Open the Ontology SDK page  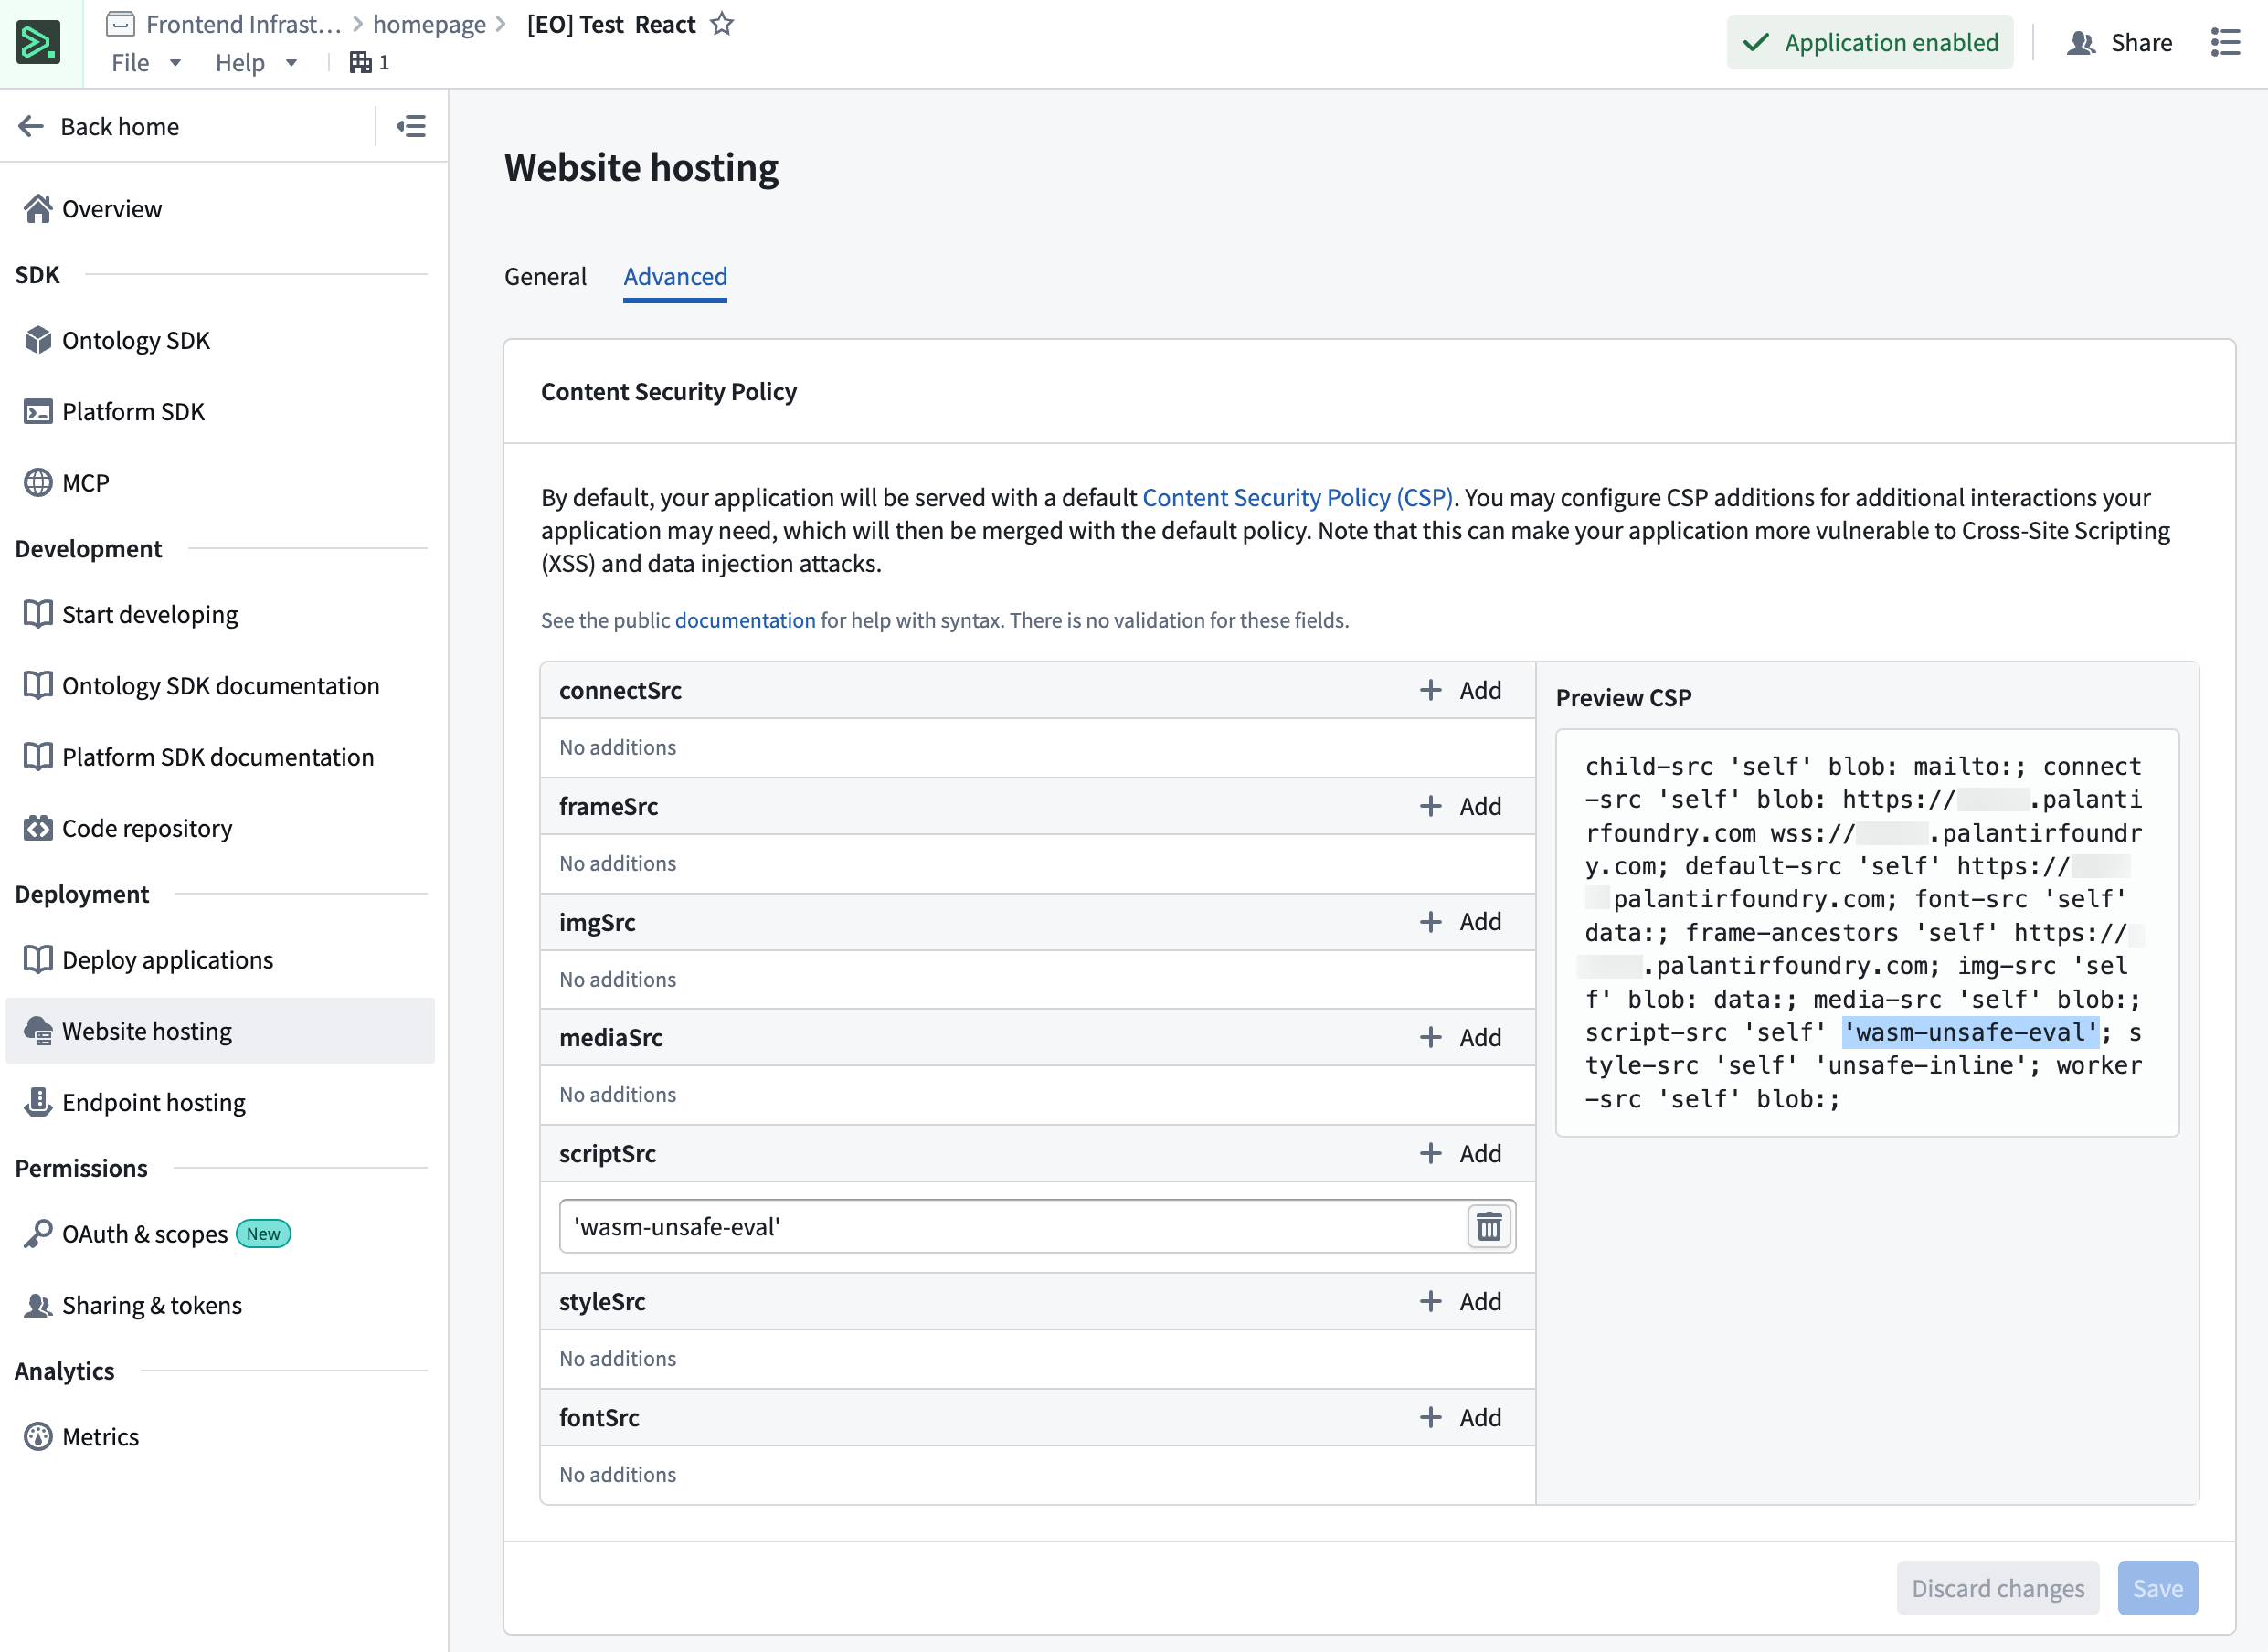(136, 340)
